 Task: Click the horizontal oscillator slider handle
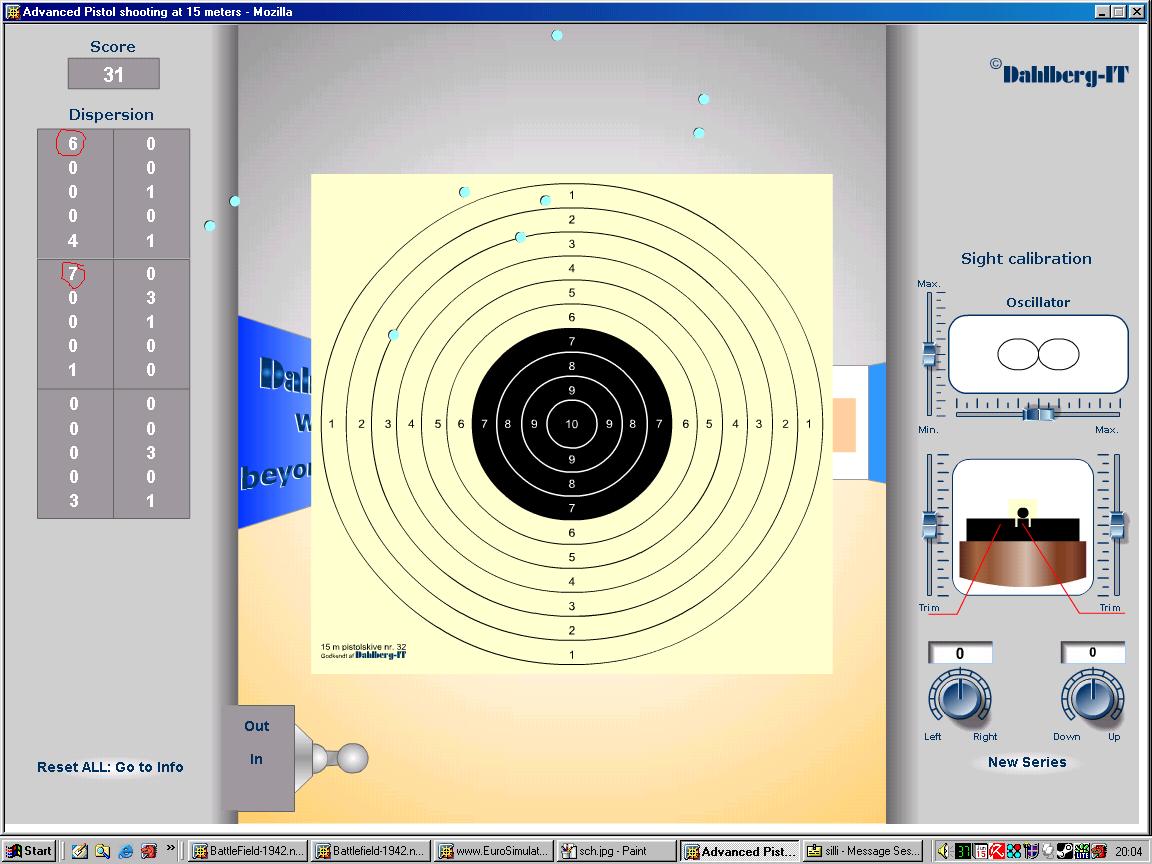click(x=1038, y=413)
